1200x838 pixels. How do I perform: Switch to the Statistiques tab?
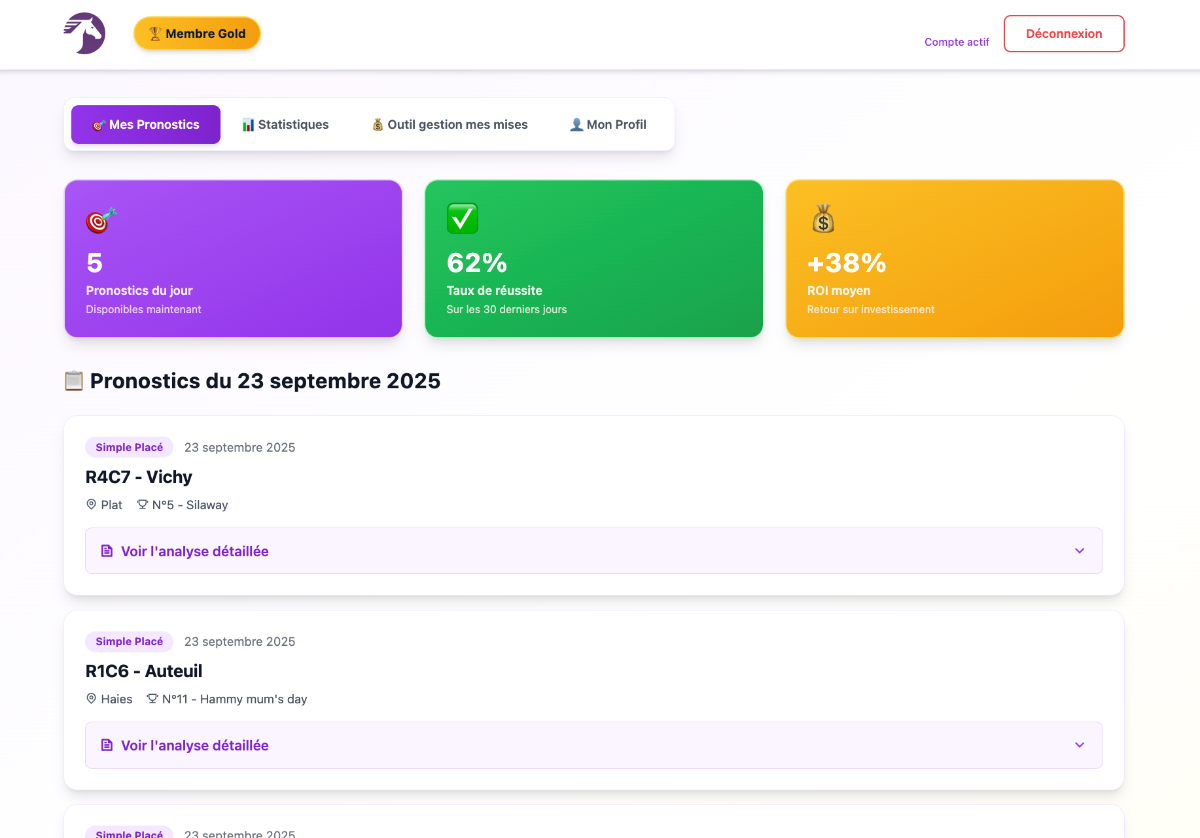point(285,124)
